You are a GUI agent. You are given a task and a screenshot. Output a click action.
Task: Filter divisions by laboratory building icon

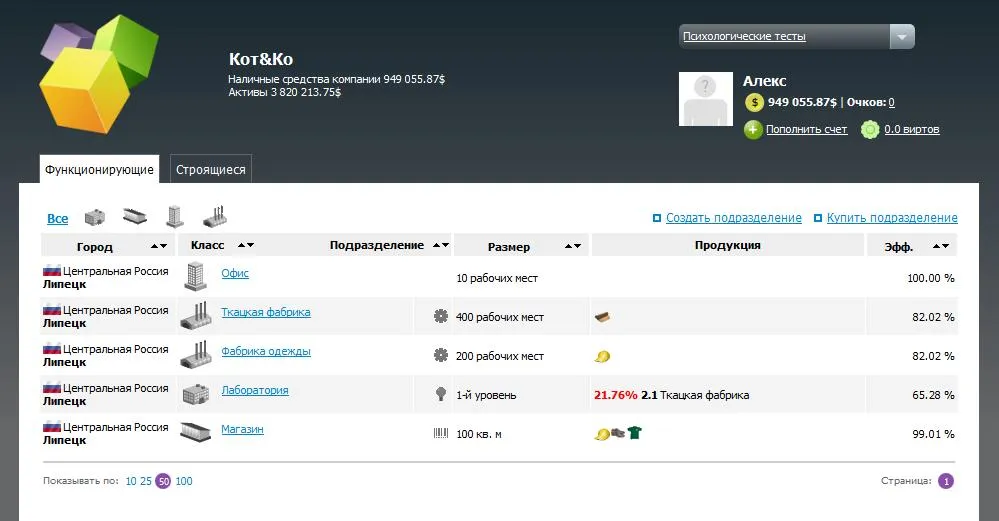pyautogui.click(x=95, y=217)
